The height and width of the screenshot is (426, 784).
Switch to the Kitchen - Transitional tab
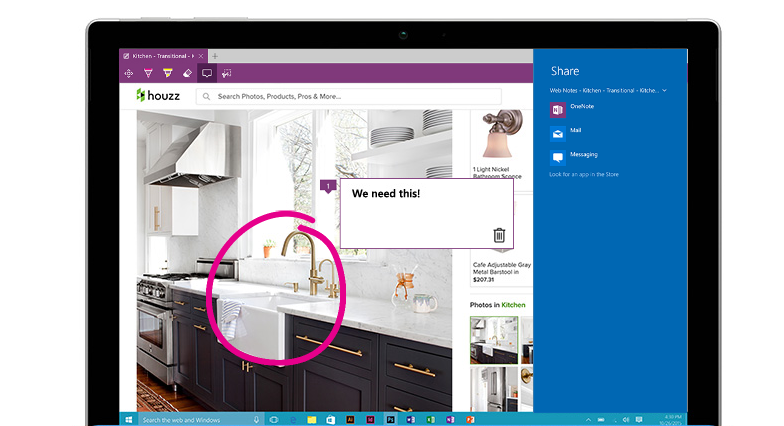(162, 56)
